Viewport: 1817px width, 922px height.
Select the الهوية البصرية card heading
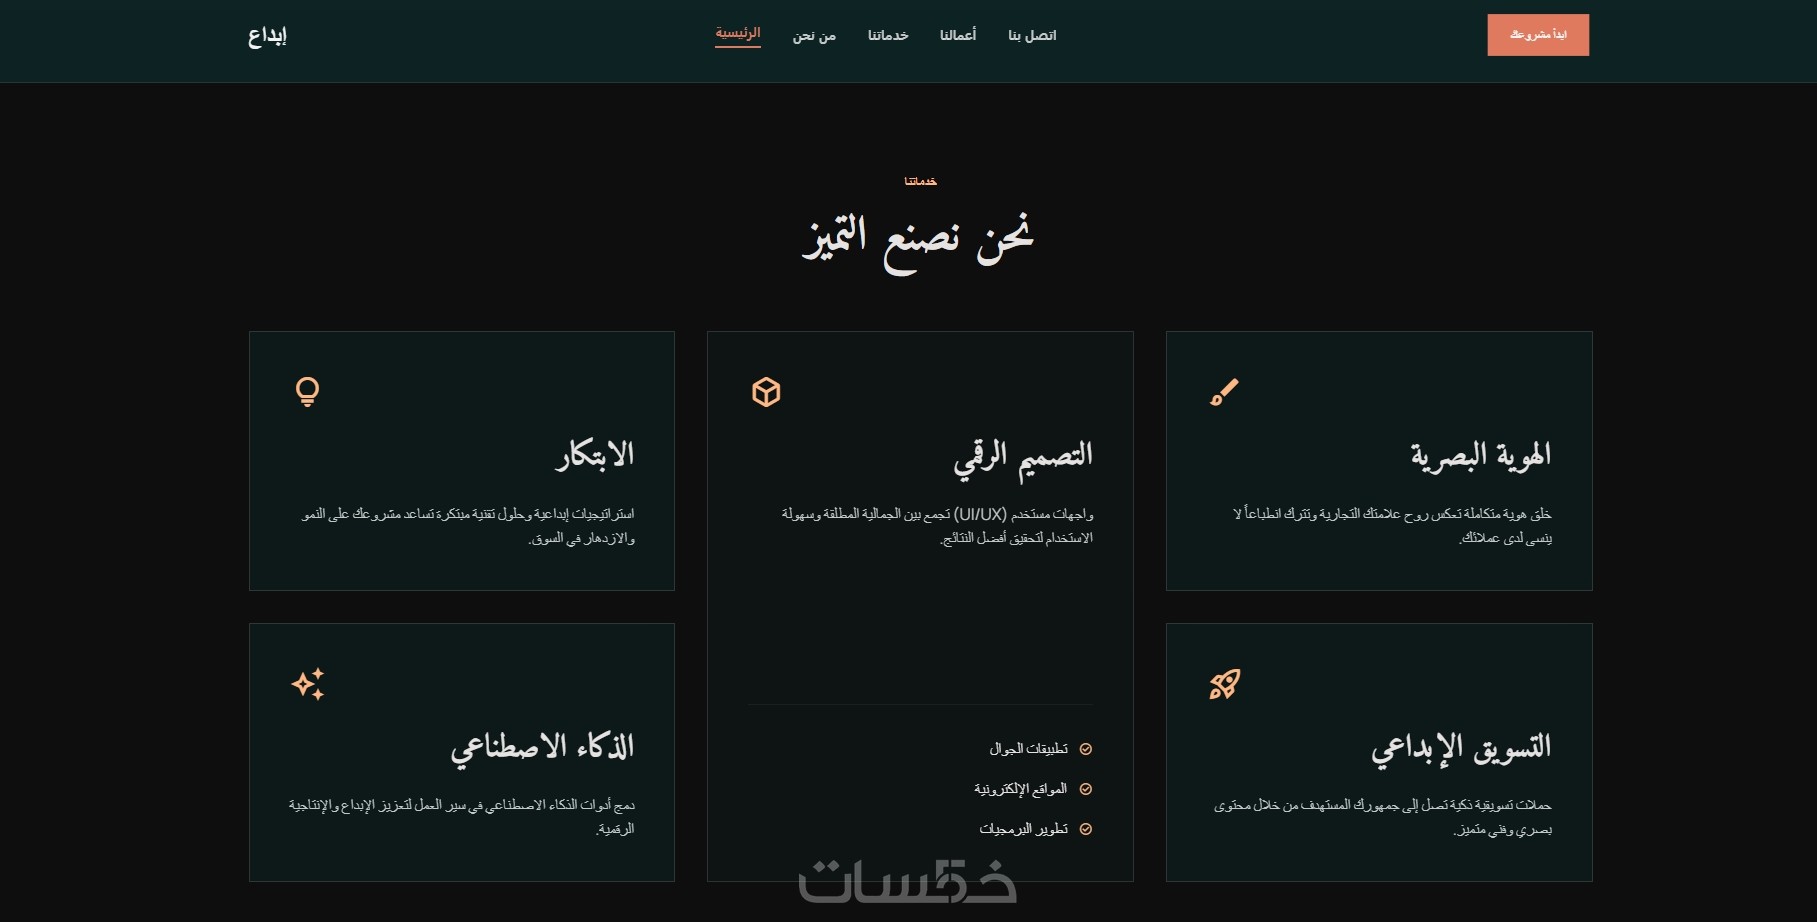pos(1481,456)
